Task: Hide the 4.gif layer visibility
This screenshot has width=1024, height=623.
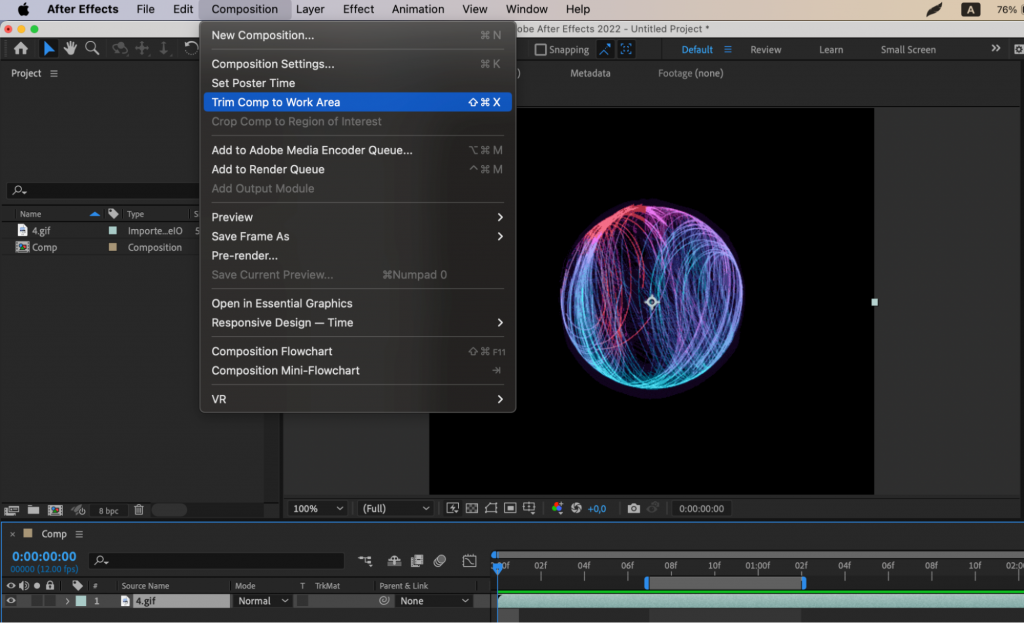Action: click(x=12, y=600)
